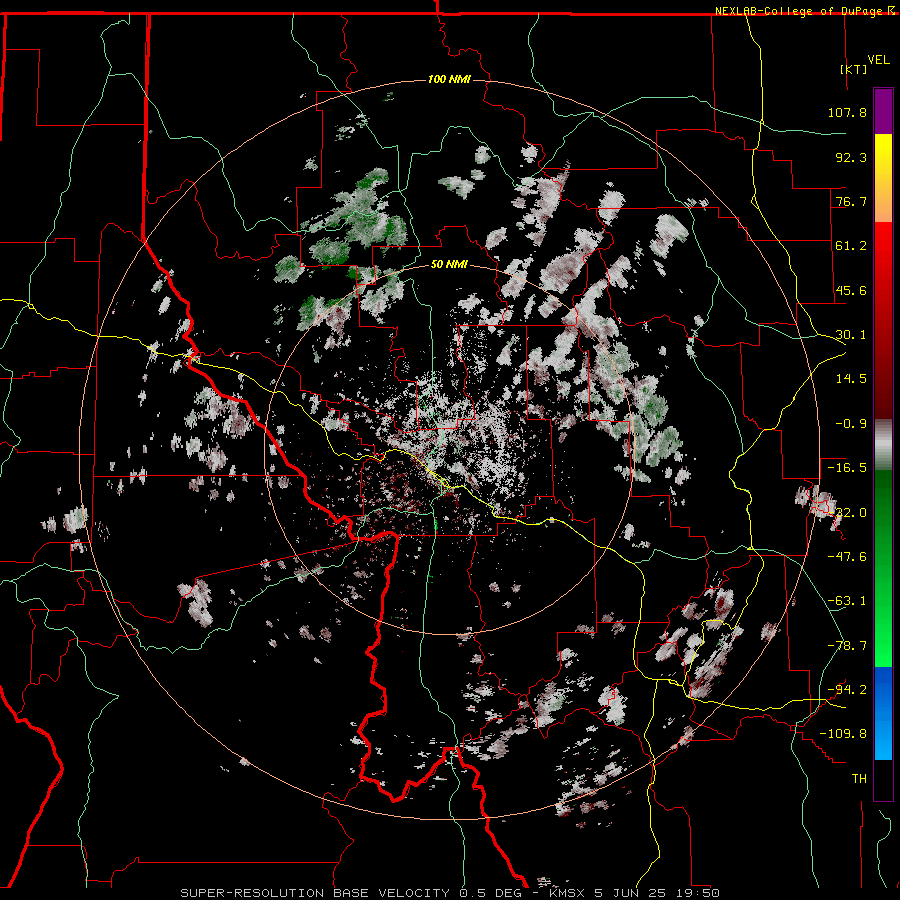Select the -109.8 scale value

point(843,734)
